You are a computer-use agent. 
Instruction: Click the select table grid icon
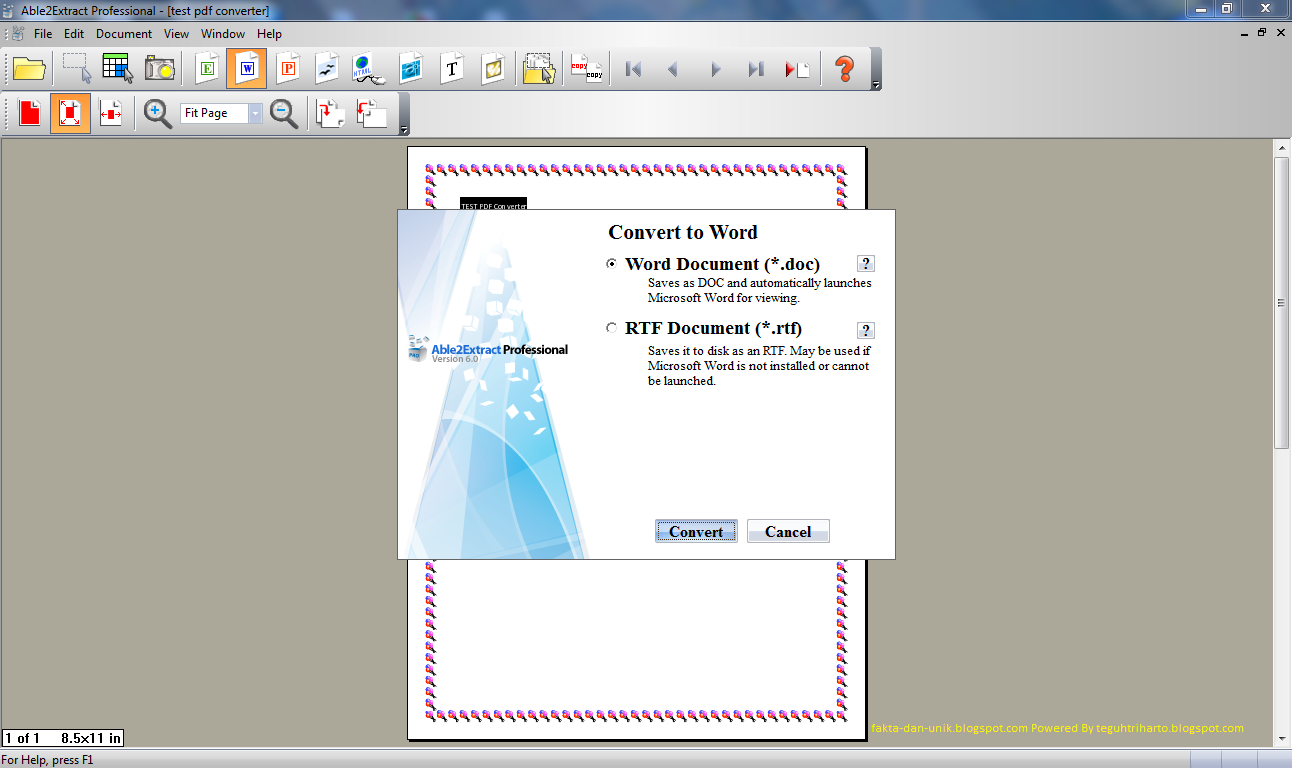[x=118, y=69]
